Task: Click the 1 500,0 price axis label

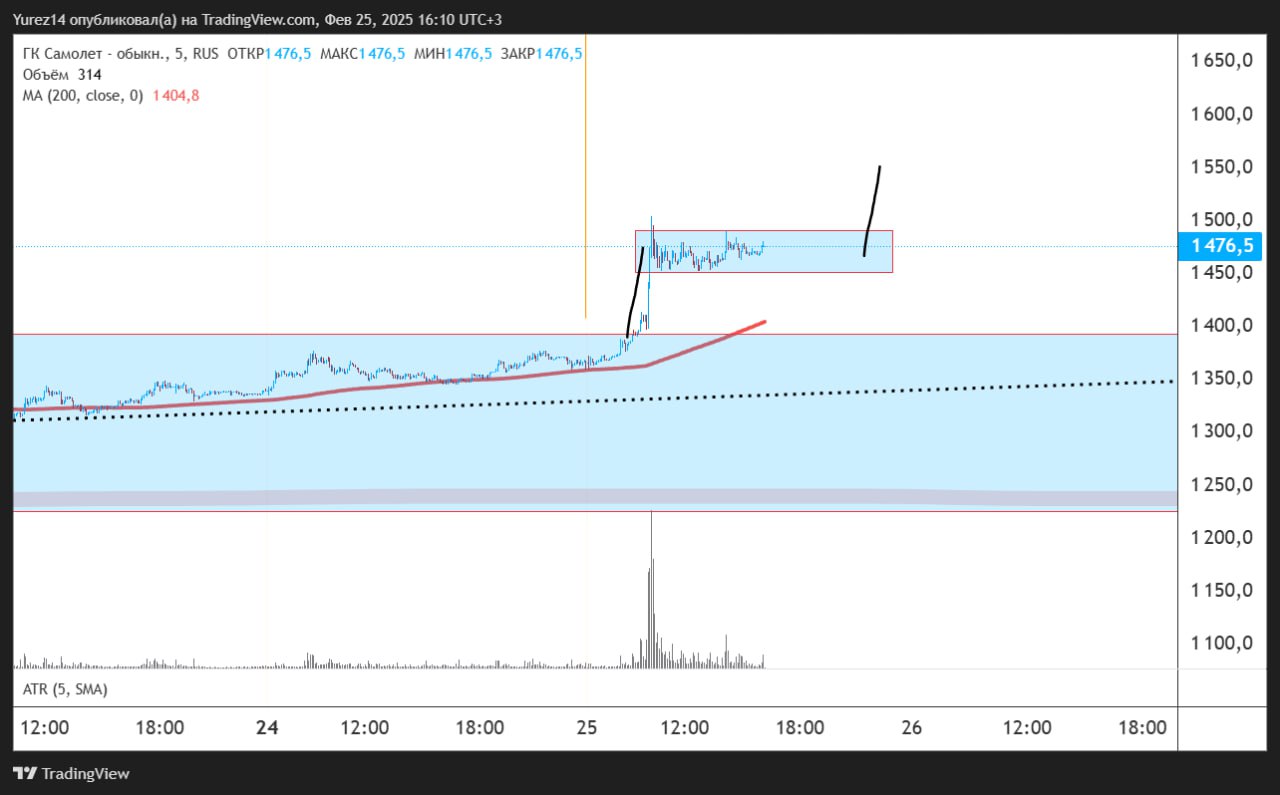Action: point(1222,220)
